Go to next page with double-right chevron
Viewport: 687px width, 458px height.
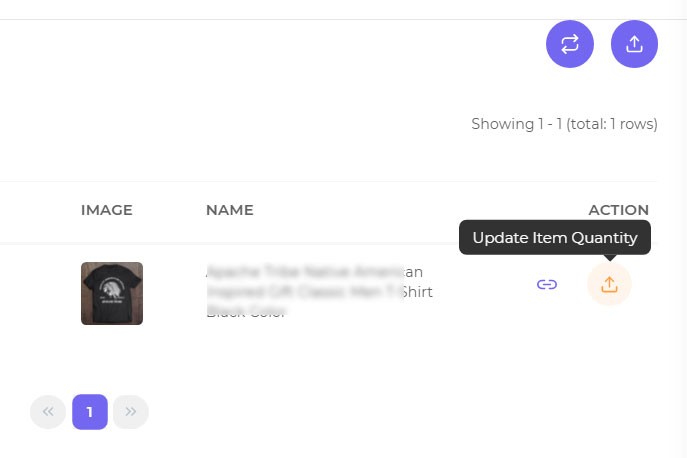point(131,412)
